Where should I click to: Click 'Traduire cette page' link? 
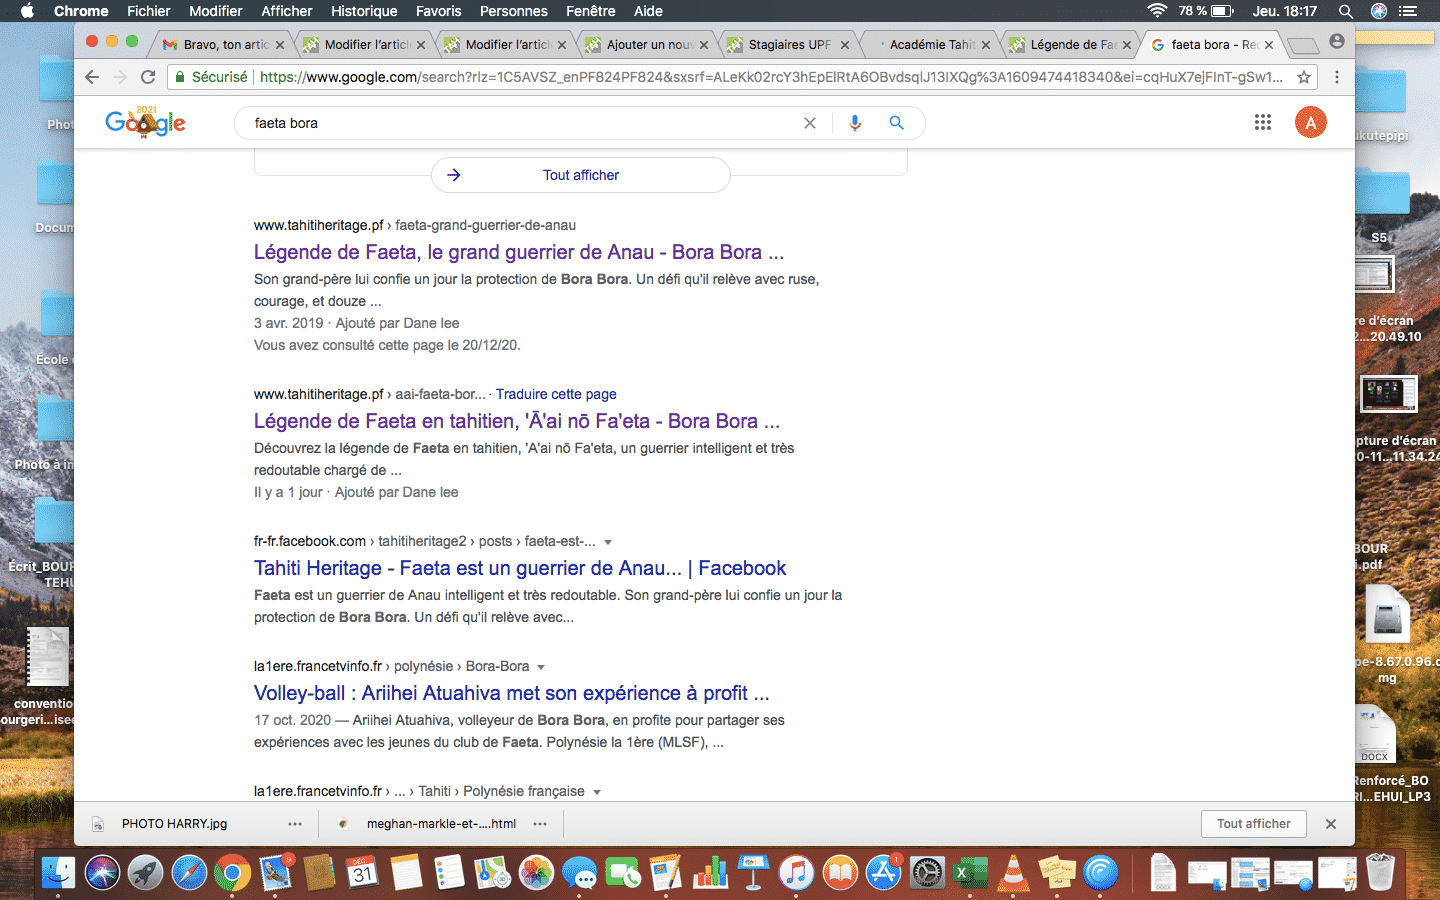pyautogui.click(x=556, y=394)
